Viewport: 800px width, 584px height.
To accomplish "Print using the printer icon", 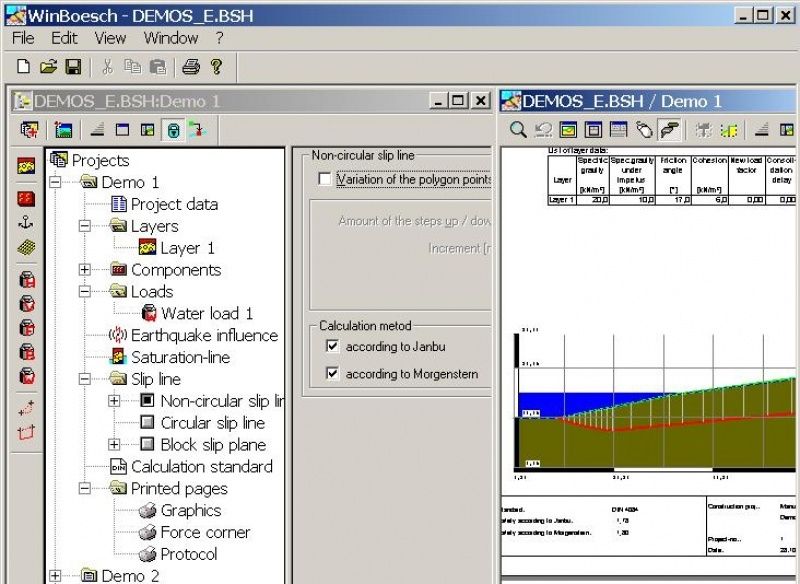I will click(191, 66).
